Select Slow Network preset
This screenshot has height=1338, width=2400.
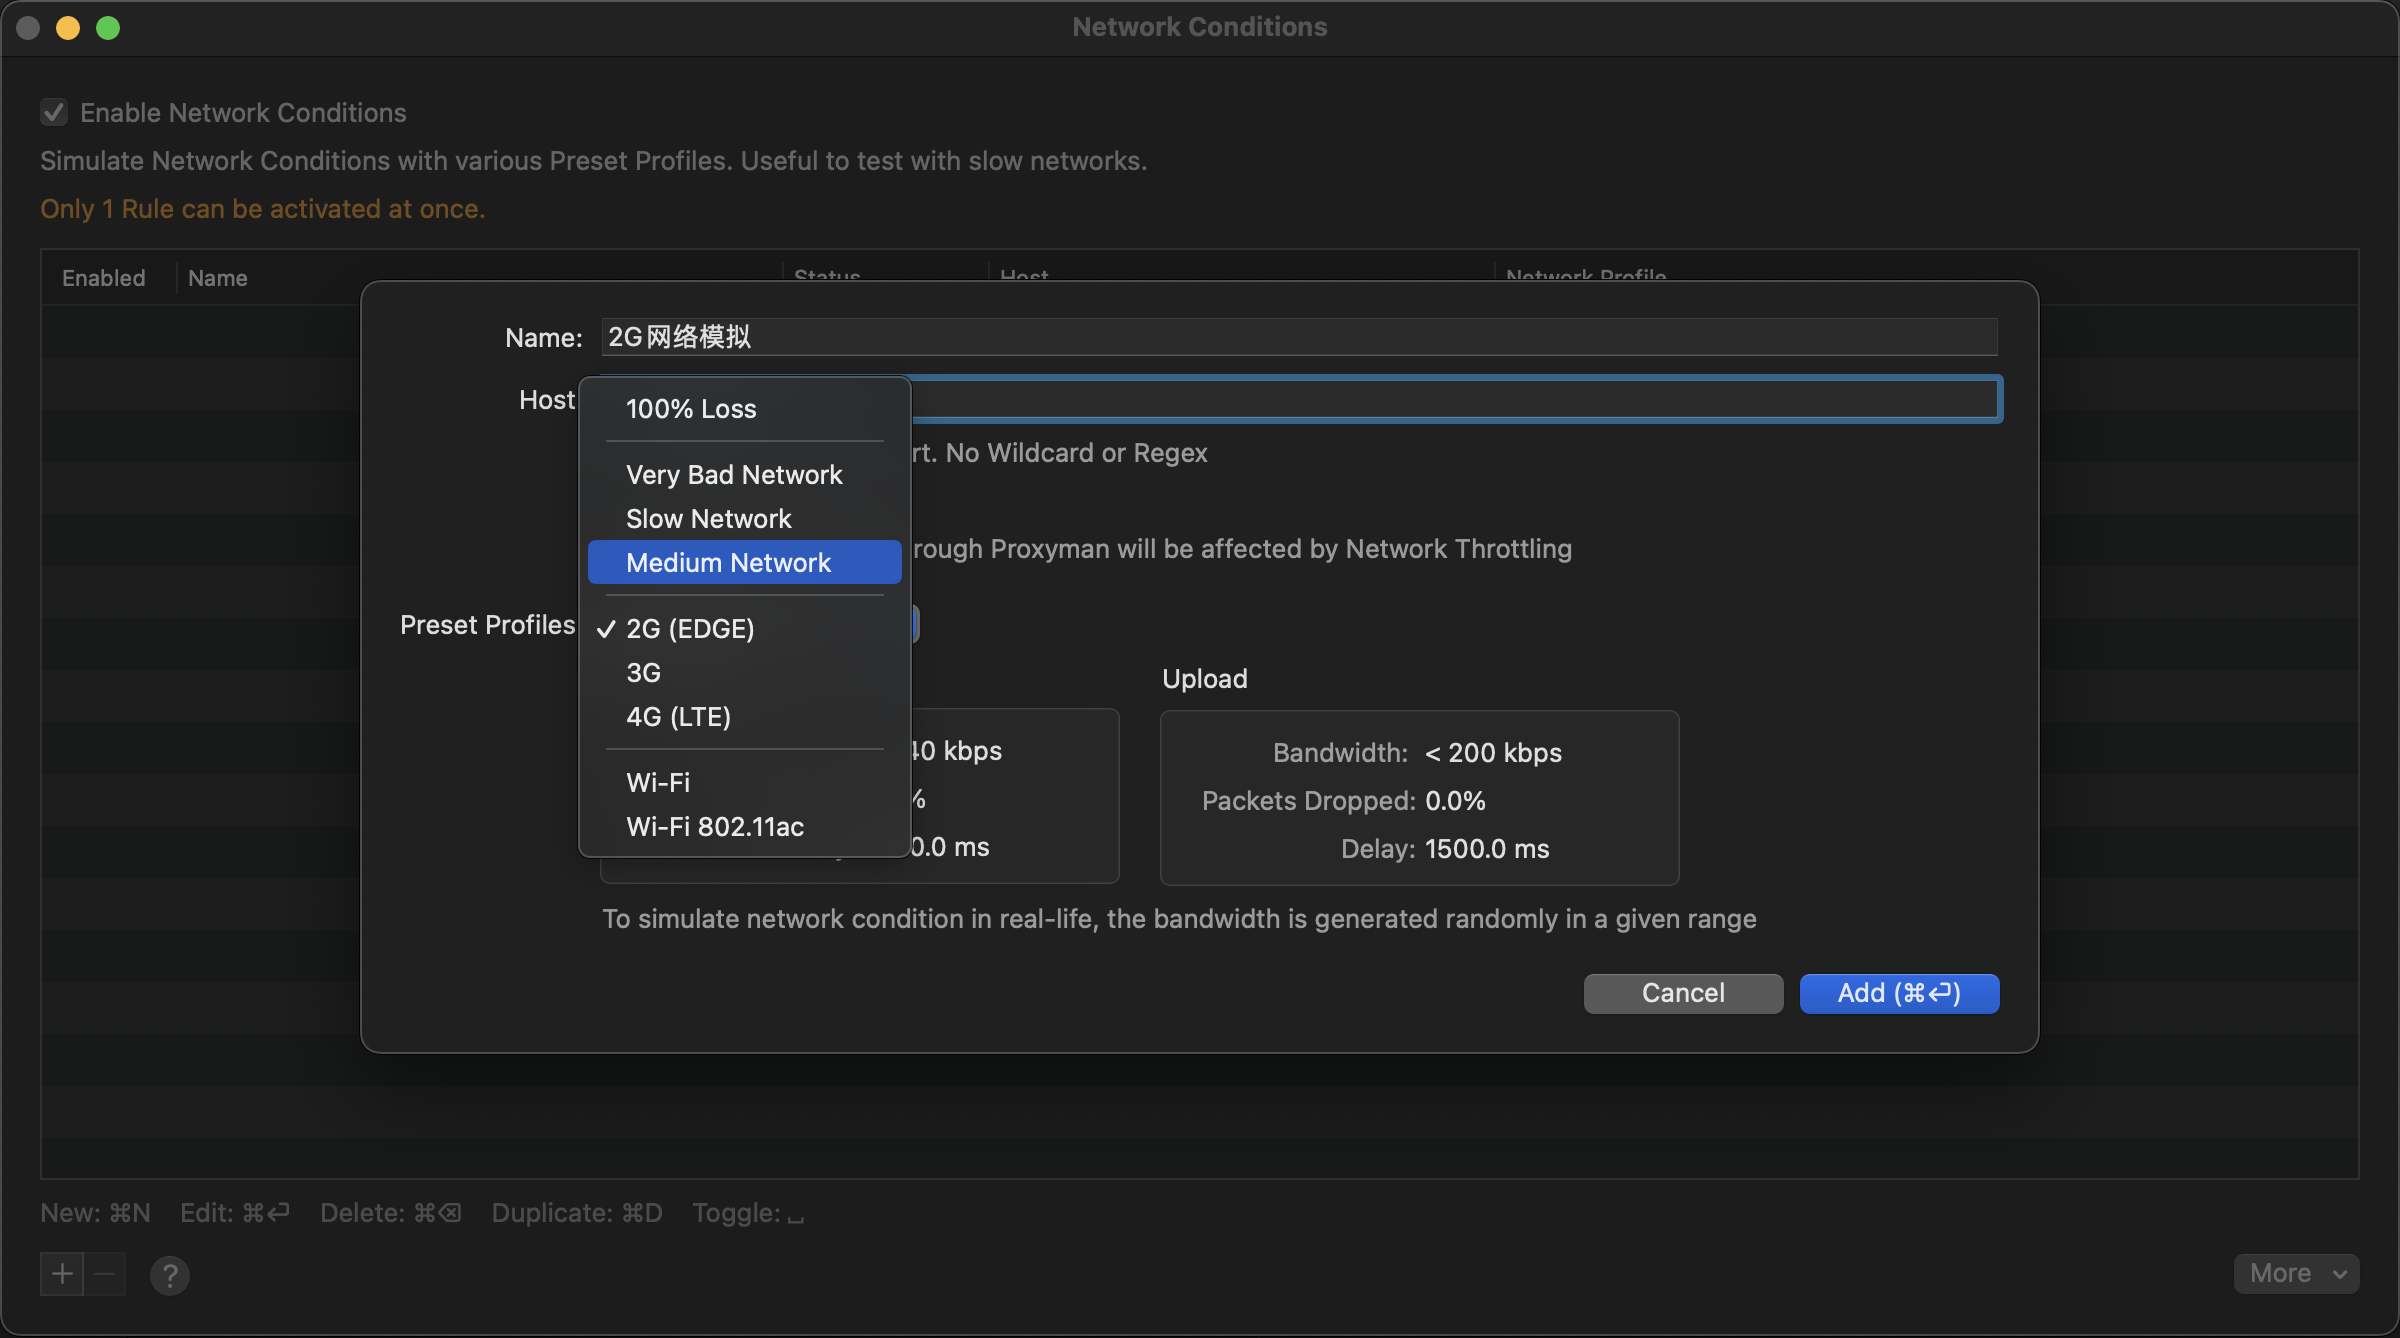click(x=708, y=518)
